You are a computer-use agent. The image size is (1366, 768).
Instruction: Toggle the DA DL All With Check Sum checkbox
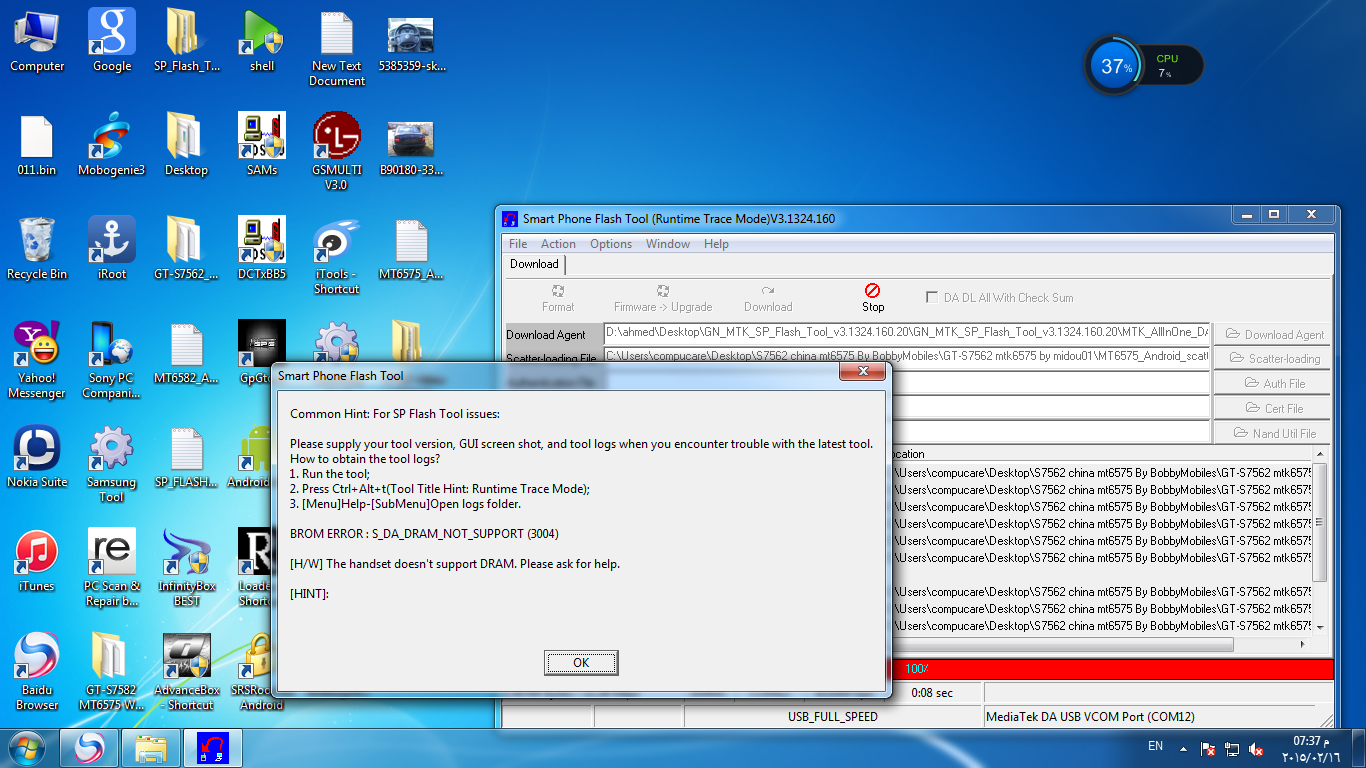[932, 298]
